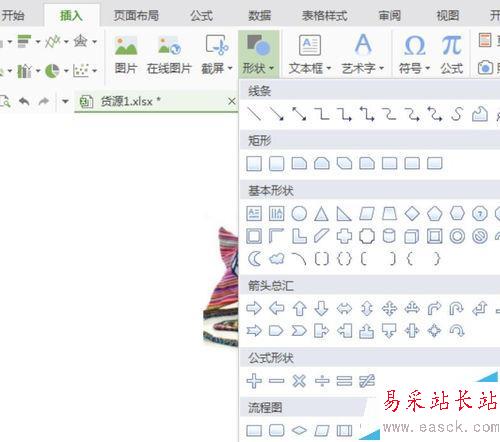The width and height of the screenshot is (500, 442).
Task: Insert the multiply formula shape
Action: click(299, 381)
